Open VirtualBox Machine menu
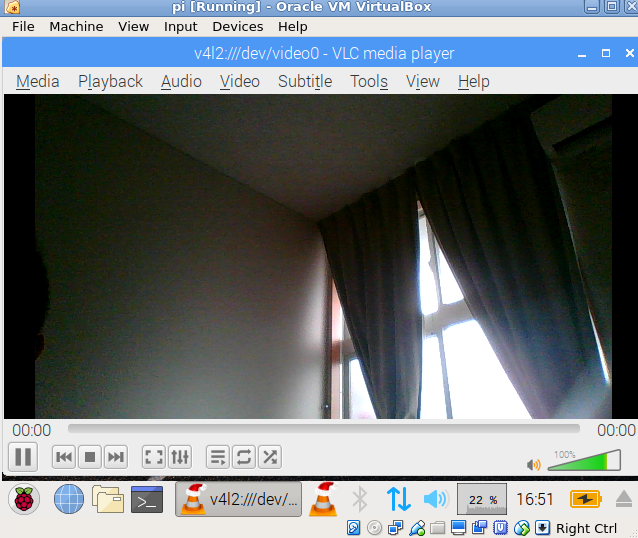The image size is (638, 538). [76, 26]
